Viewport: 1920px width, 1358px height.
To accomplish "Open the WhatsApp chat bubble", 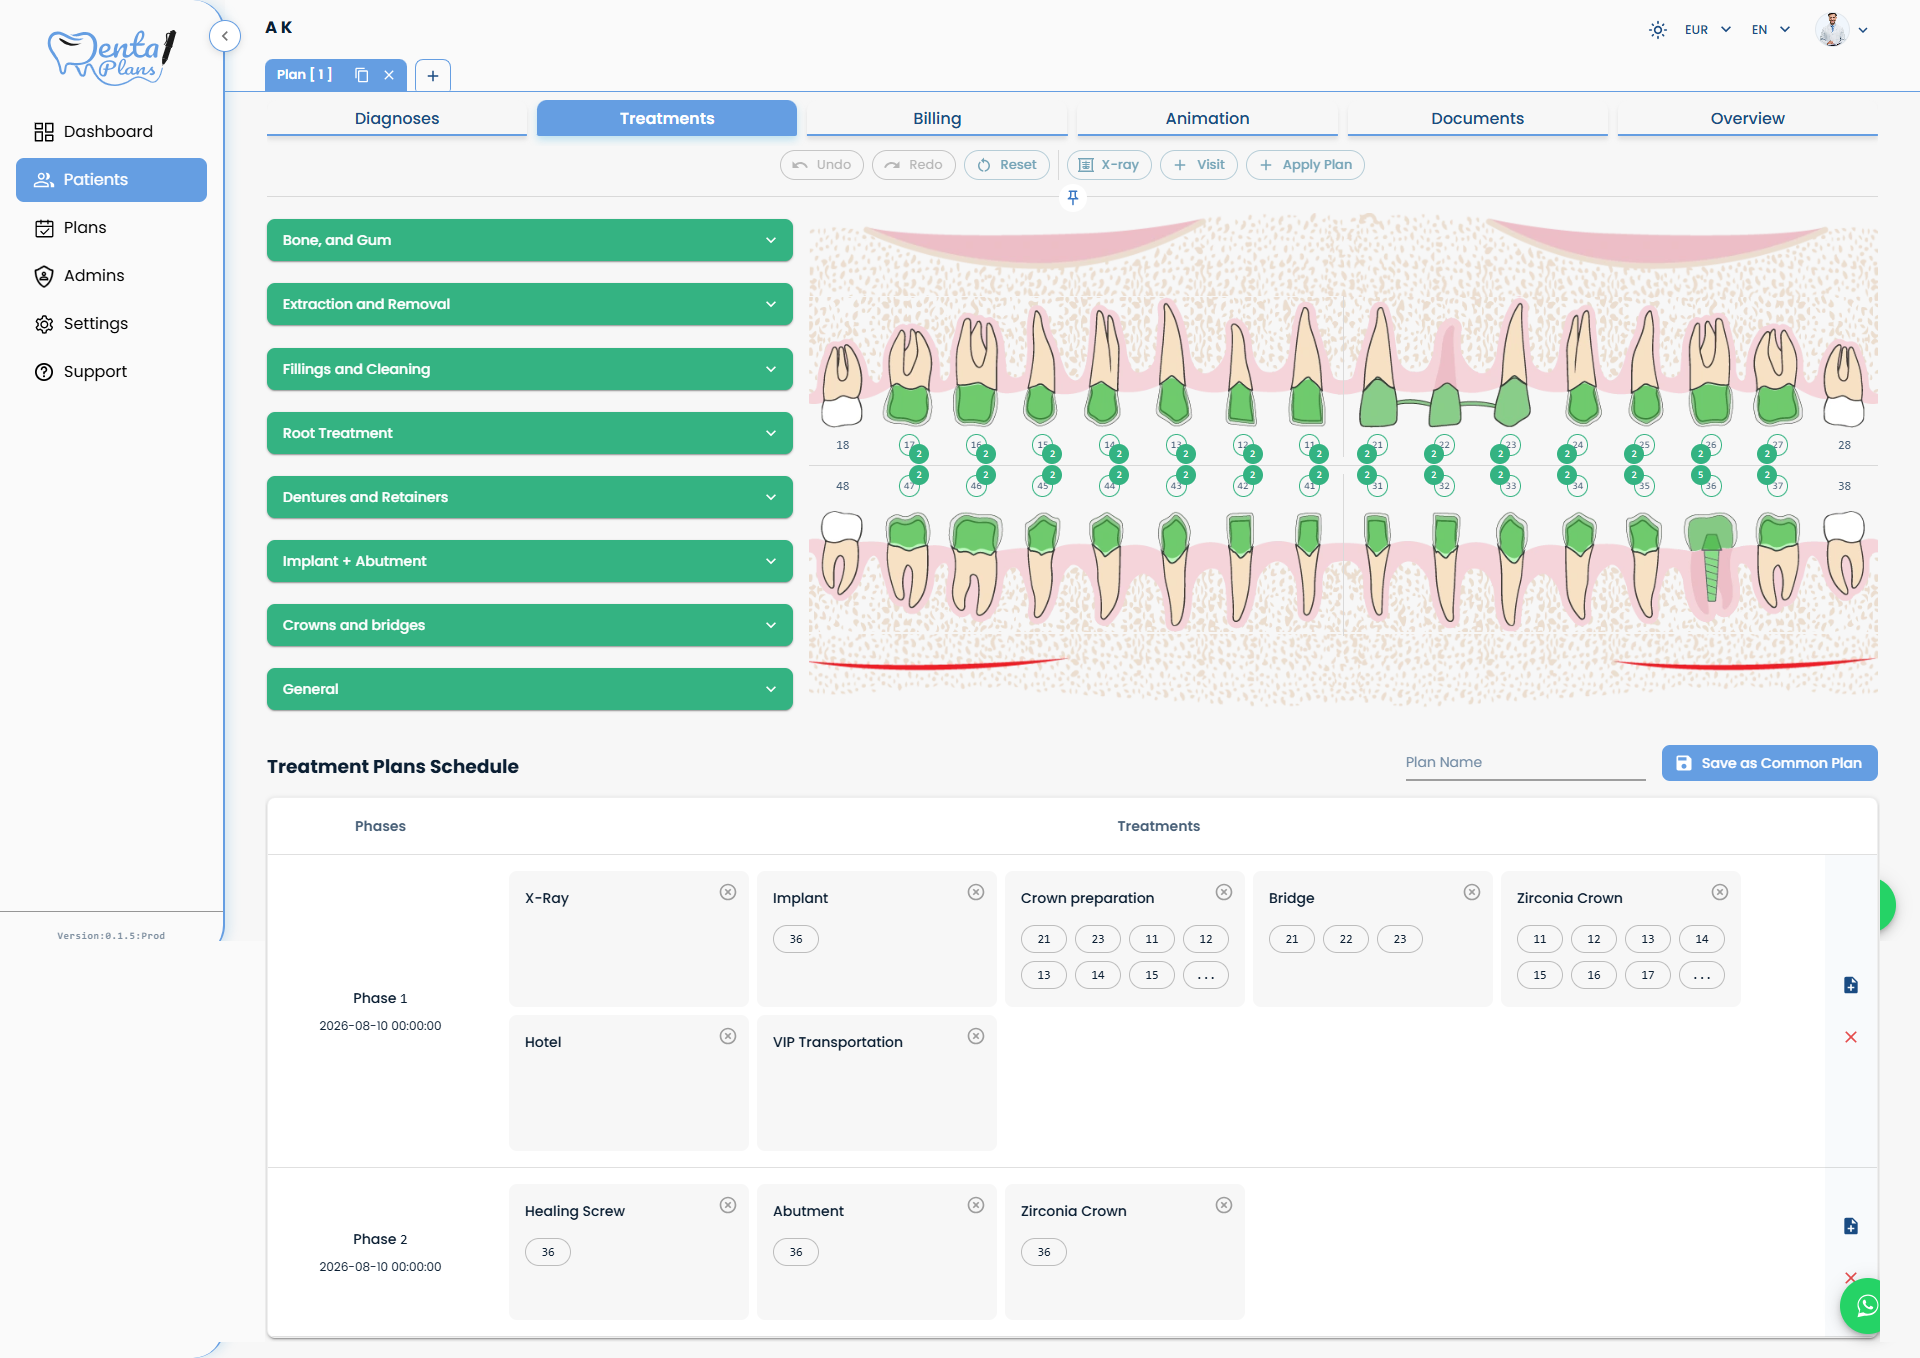I will point(1866,1305).
